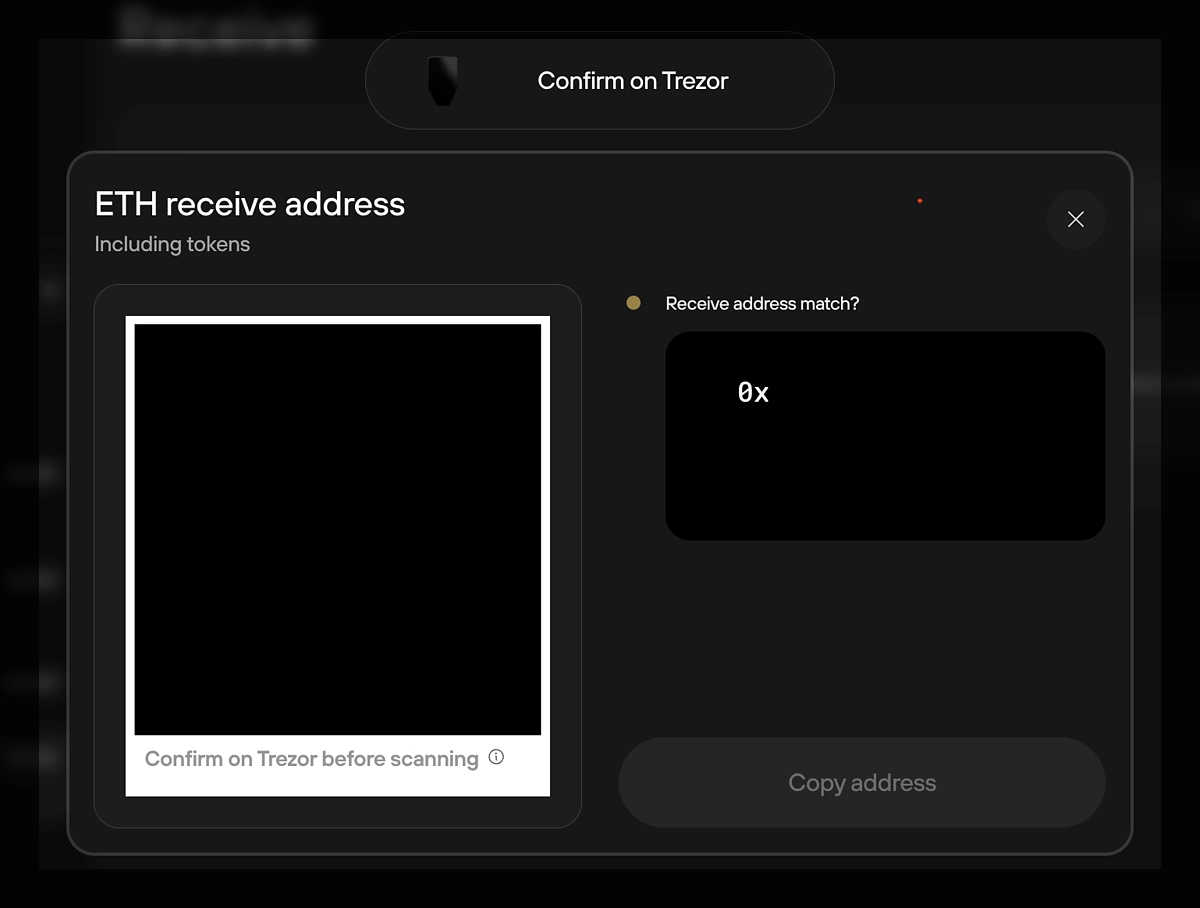Click the yellow status dot indicator

[633, 302]
